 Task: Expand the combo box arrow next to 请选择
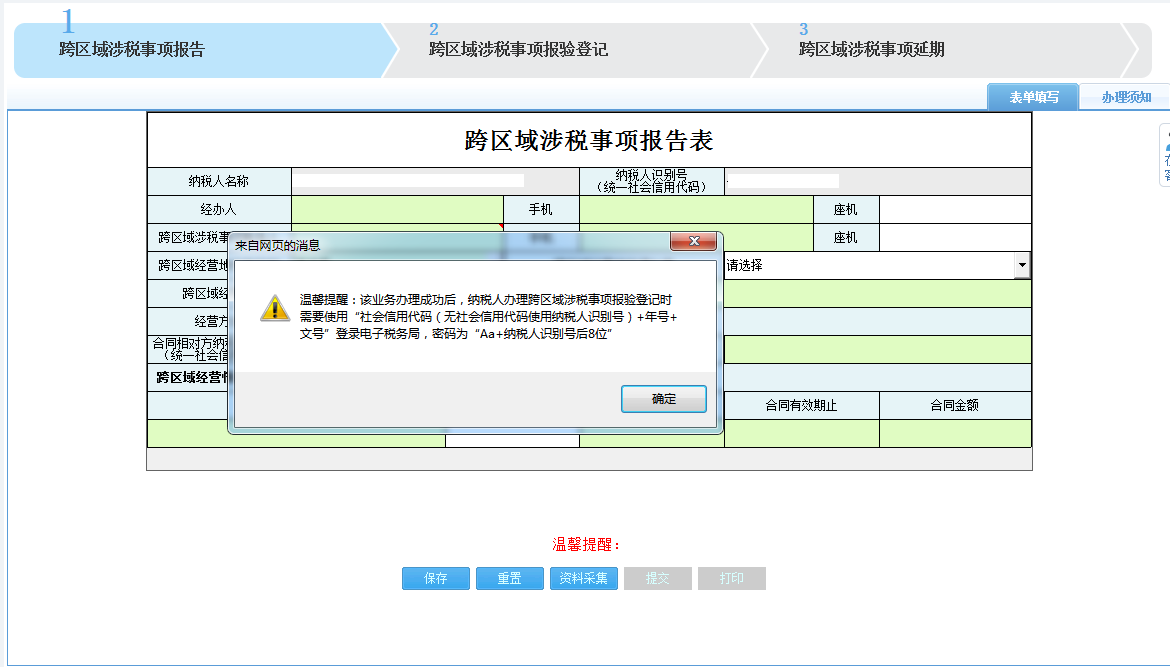pyautogui.click(x=1022, y=264)
